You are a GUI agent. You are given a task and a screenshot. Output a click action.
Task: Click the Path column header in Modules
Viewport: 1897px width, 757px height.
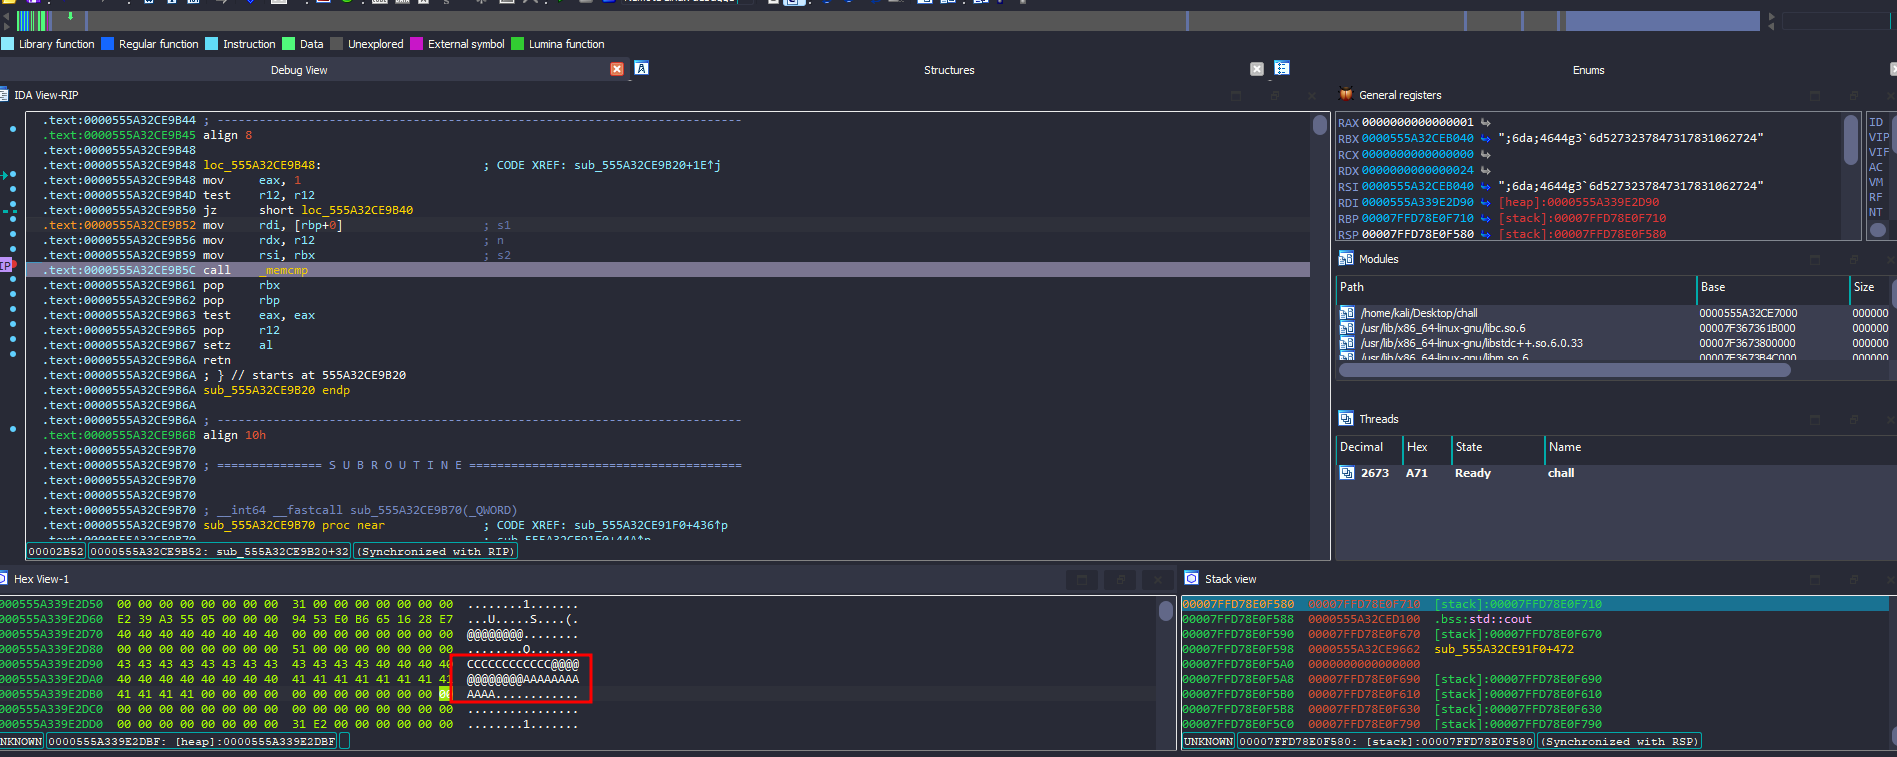coord(1352,287)
